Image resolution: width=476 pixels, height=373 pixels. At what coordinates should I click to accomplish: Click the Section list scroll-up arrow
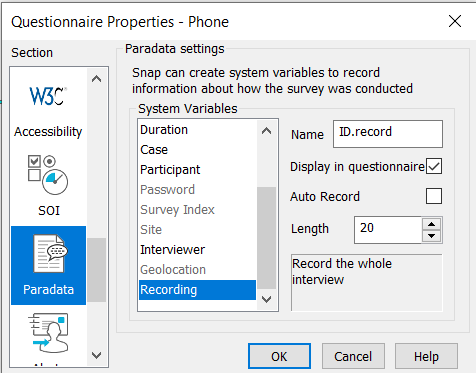[97, 79]
